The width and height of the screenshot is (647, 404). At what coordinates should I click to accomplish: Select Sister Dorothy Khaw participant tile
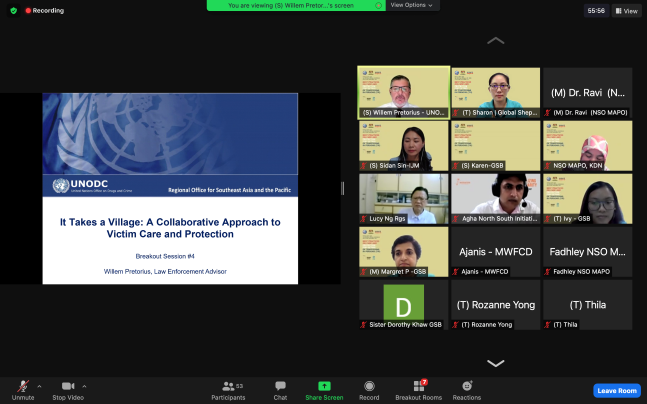(x=403, y=304)
